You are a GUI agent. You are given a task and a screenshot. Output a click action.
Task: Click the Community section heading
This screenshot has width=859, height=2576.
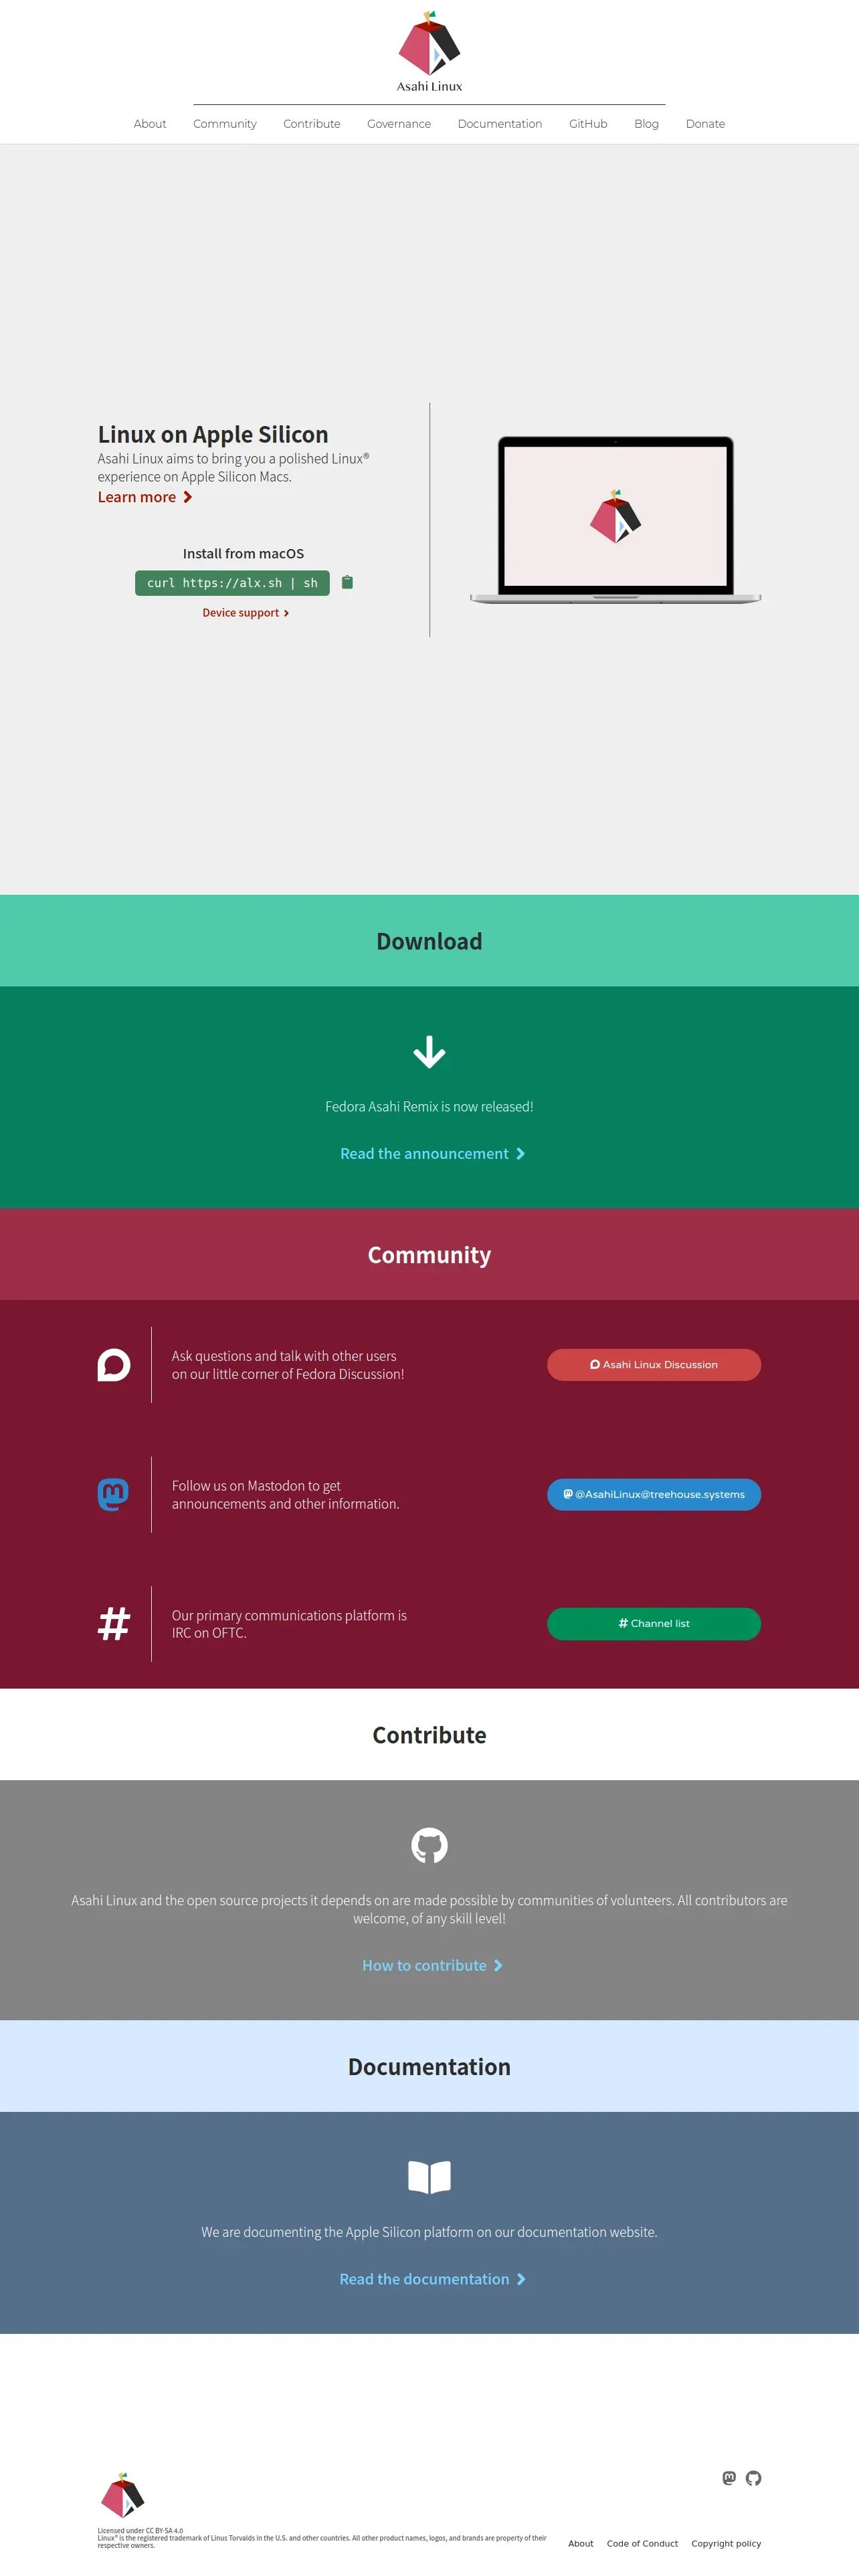pyautogui.click(x=429, y=1255)
